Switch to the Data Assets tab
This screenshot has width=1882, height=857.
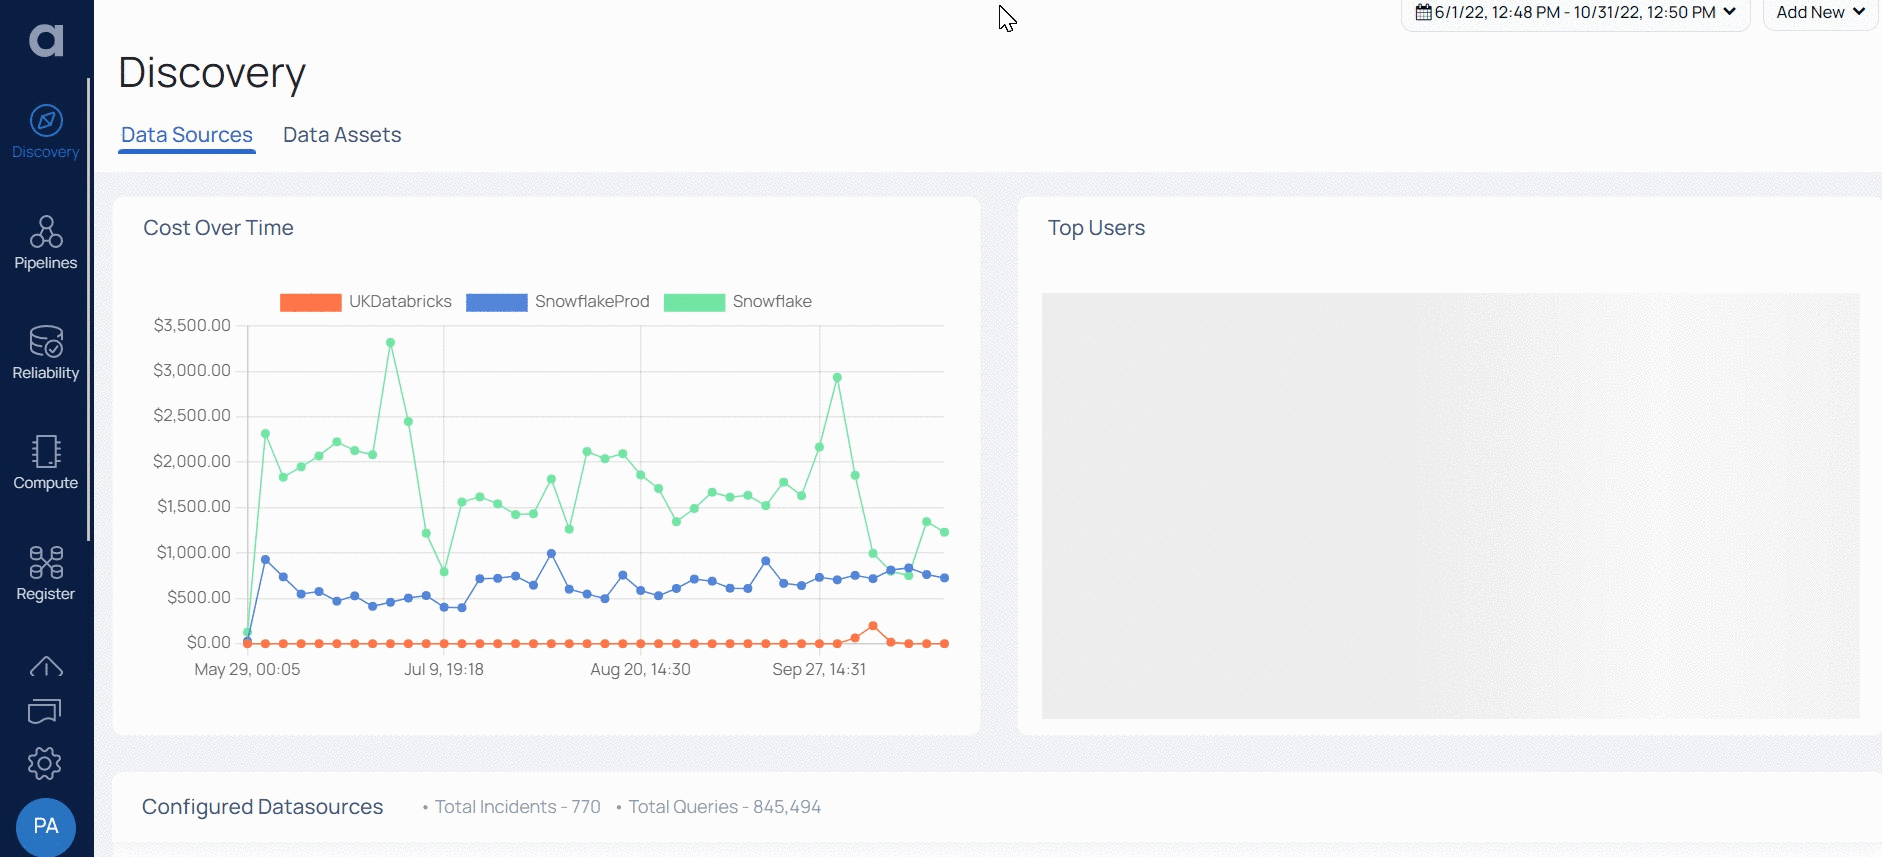pyautogui.click(x=342, y=135)
